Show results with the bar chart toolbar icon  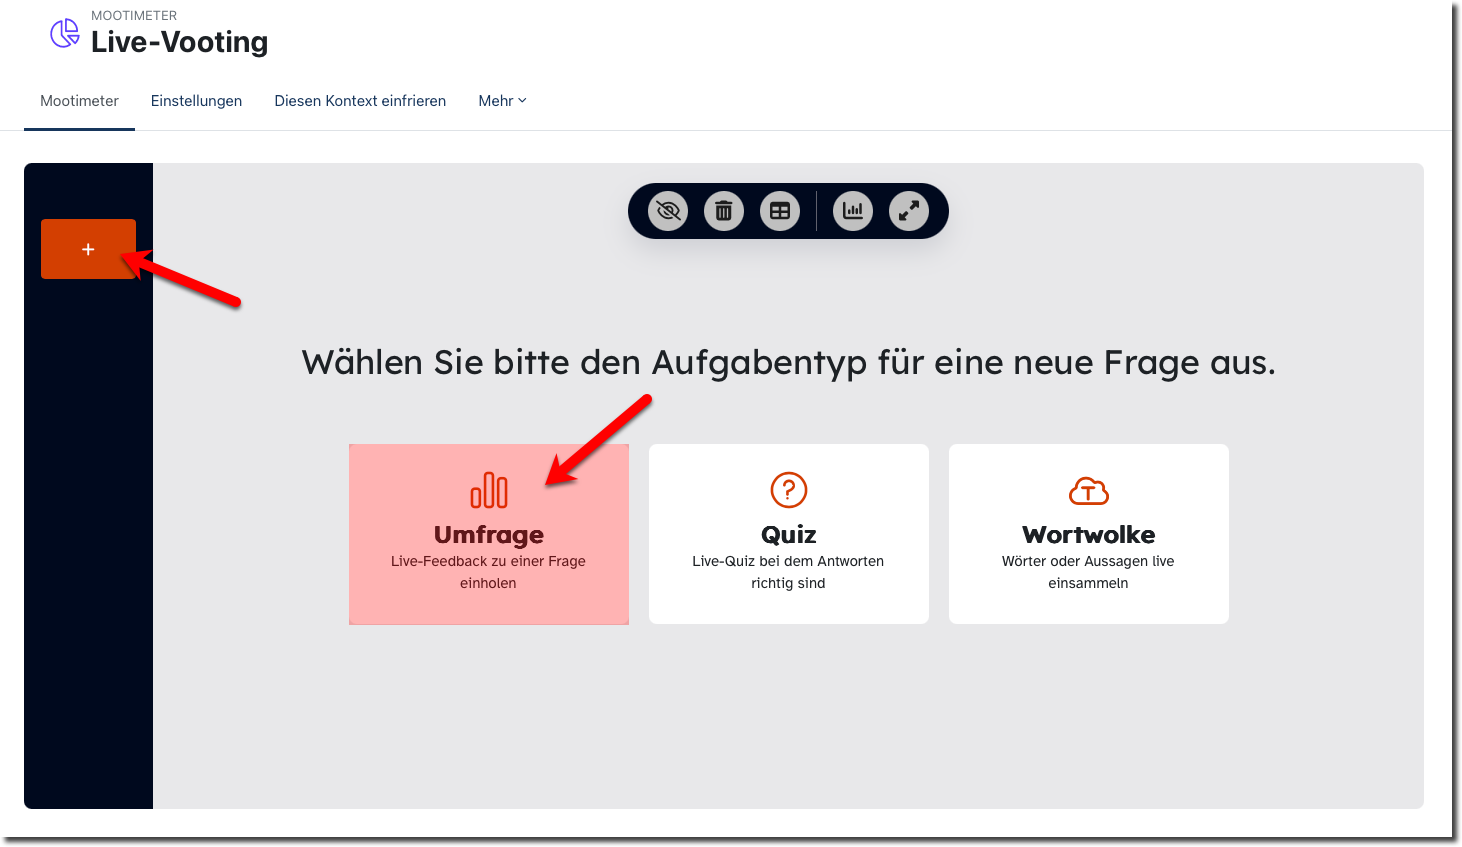(x=853, y=211)
